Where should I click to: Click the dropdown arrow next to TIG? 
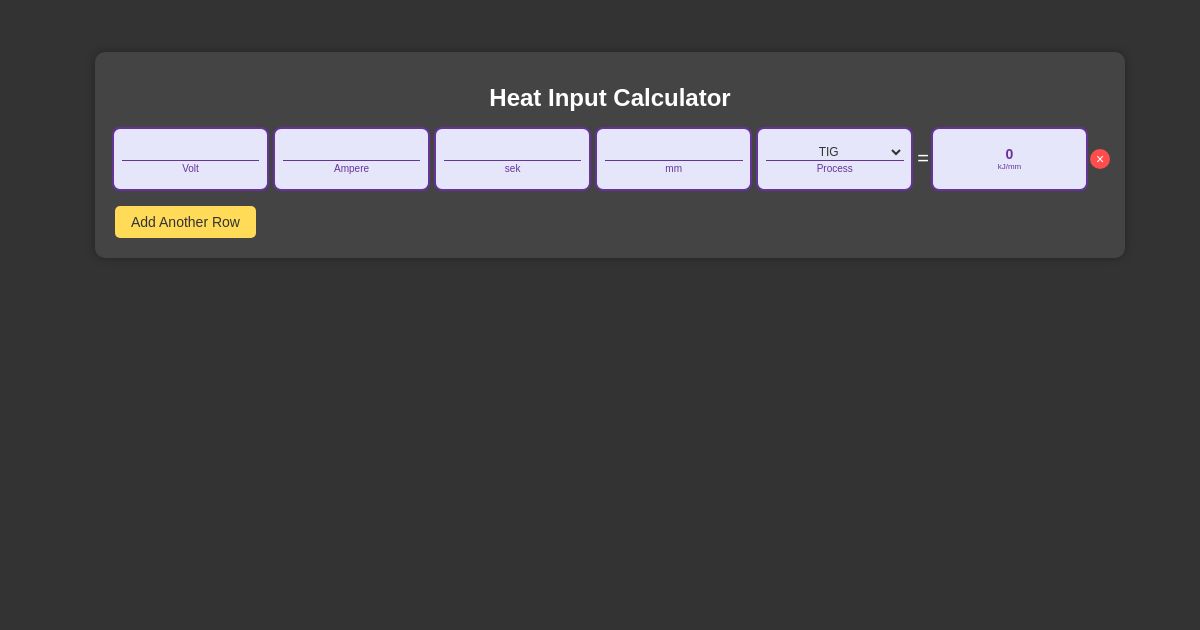(896, 152)
